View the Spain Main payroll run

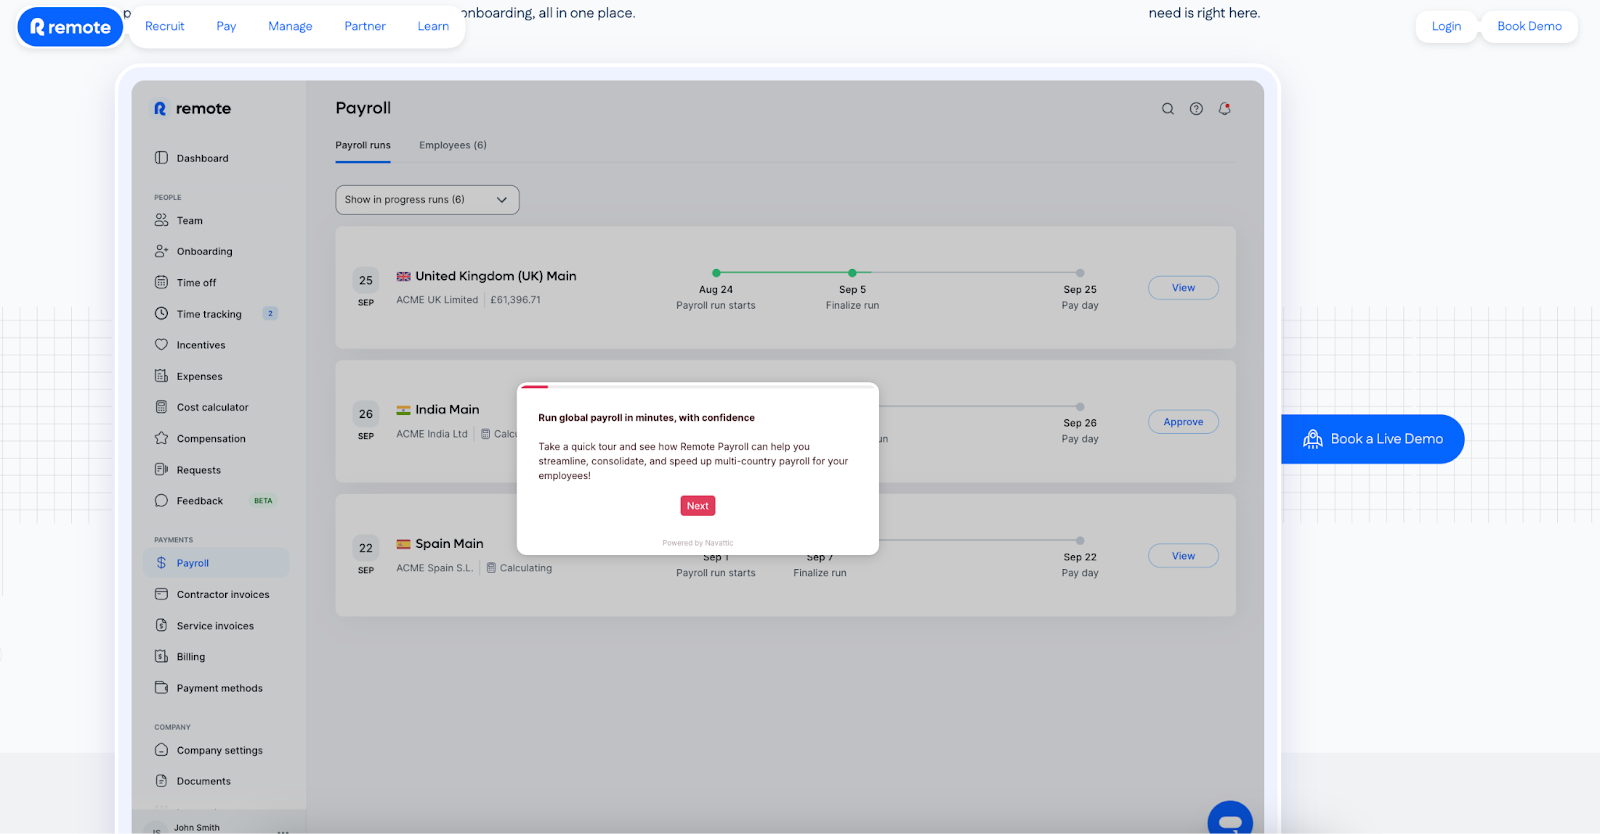(x=1183, y=556)
